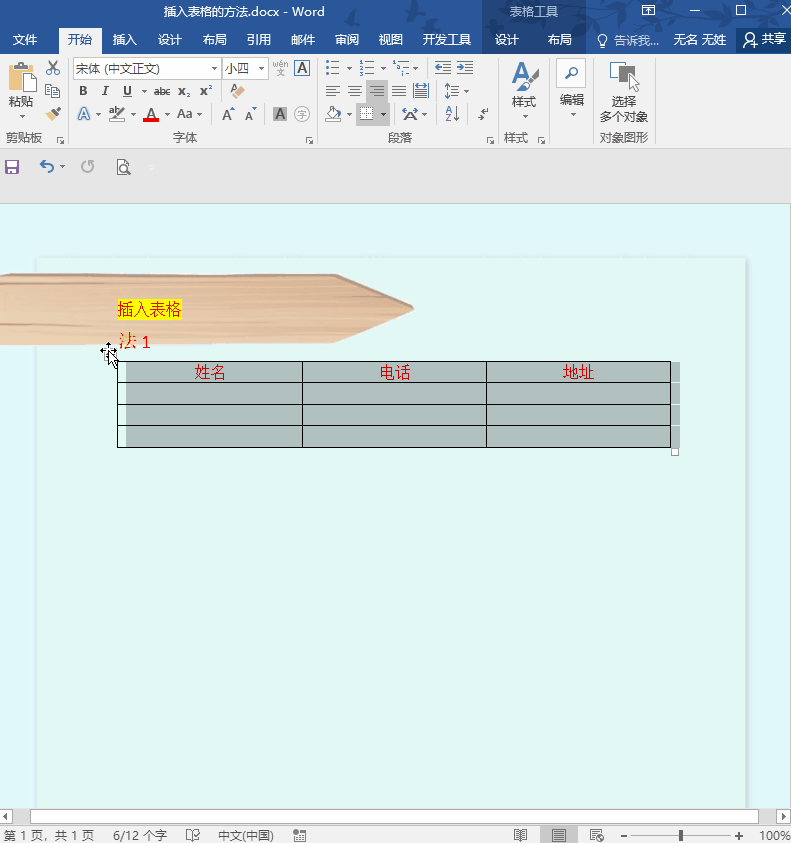Clear all formatting with eraser icon
Viewport: 791px width, 843px height.
[x=237, y=91]
